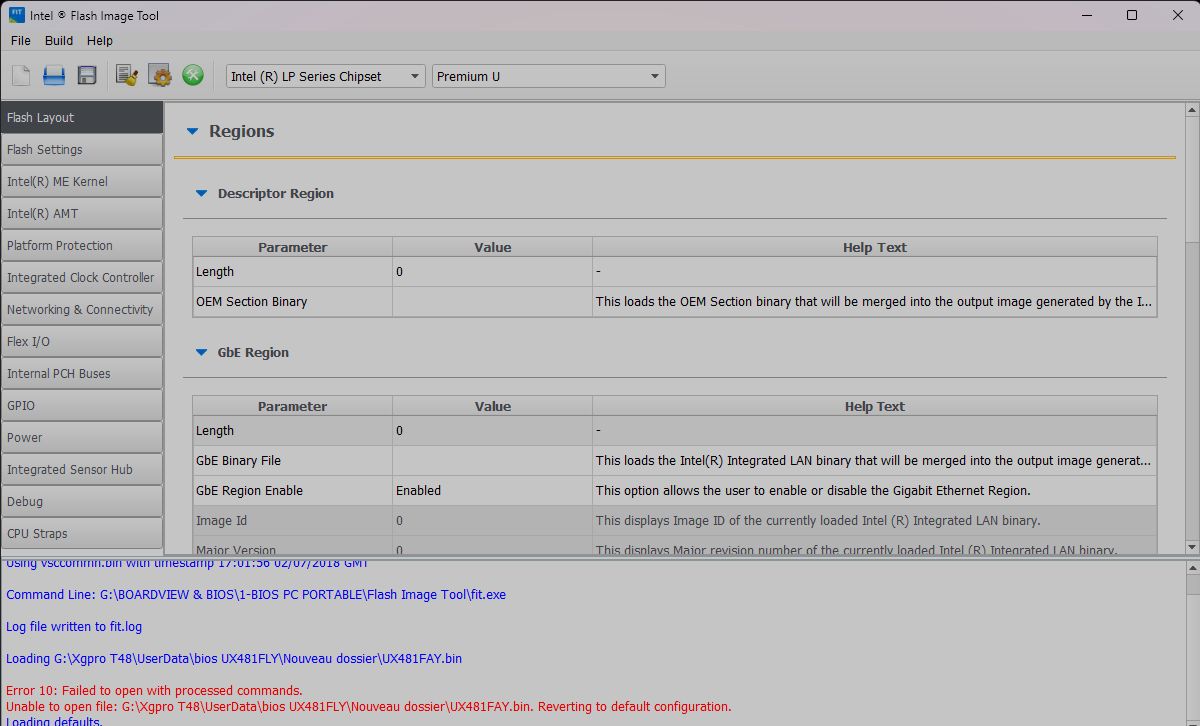1200x726 pixels.
Task: Open build settings gear icon
Action: pos(159,76)
